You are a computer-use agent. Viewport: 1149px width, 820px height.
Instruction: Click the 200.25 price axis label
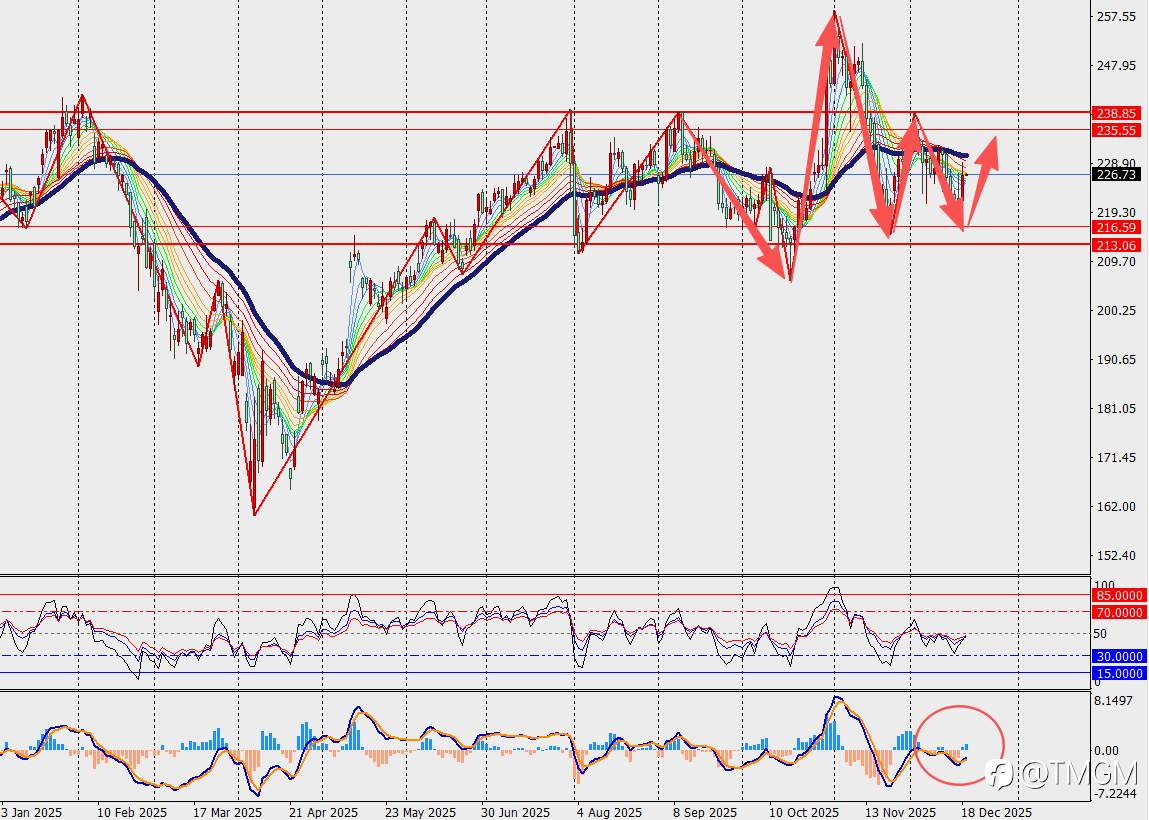[1115, 311]
